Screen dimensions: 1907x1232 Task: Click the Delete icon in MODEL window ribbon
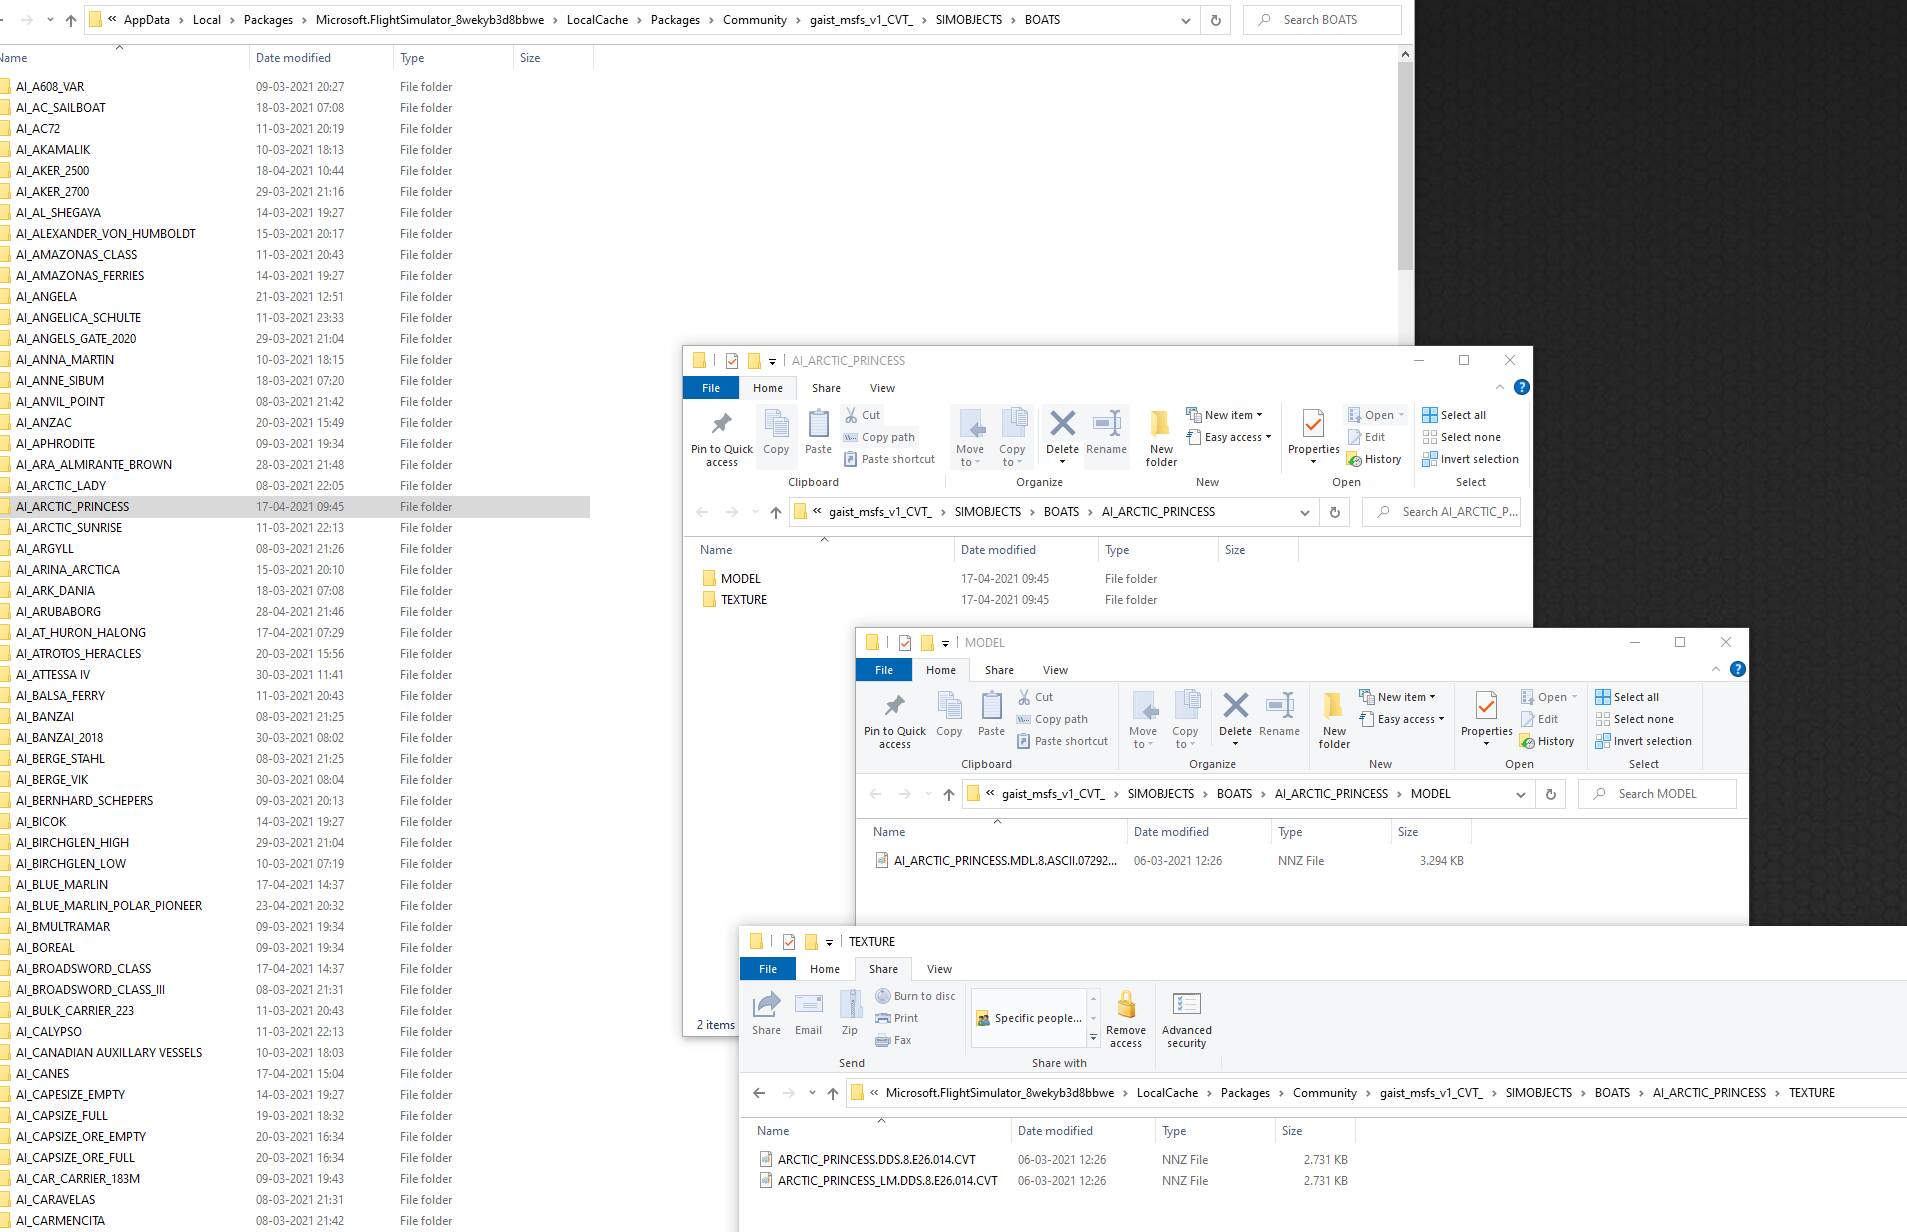pos(1235,705)
